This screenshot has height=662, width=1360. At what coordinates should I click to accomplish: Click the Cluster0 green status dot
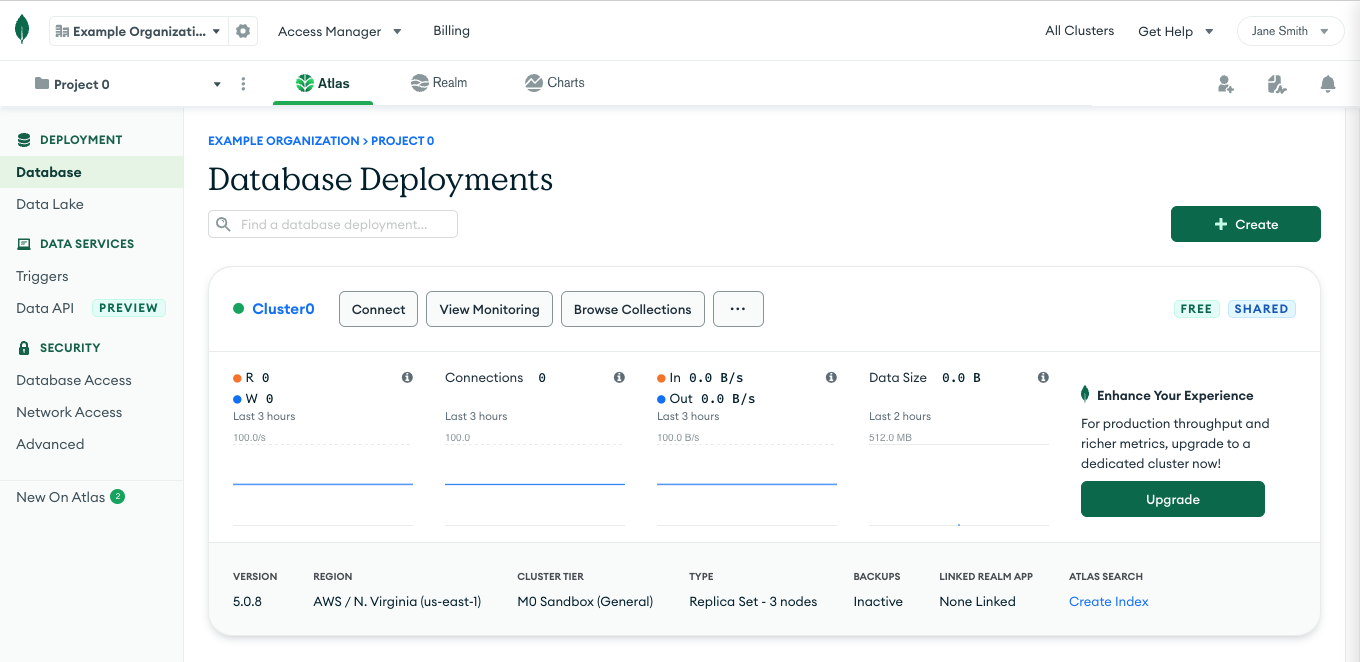point(238,309)
